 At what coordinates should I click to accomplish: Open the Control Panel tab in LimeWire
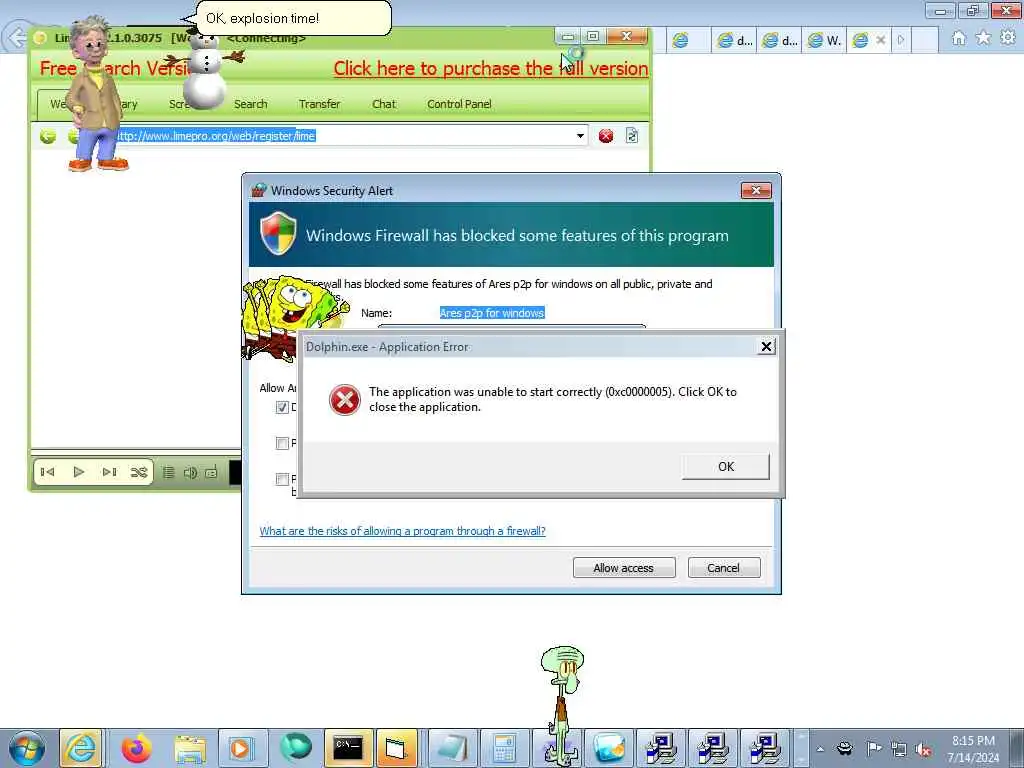(459, 104)
